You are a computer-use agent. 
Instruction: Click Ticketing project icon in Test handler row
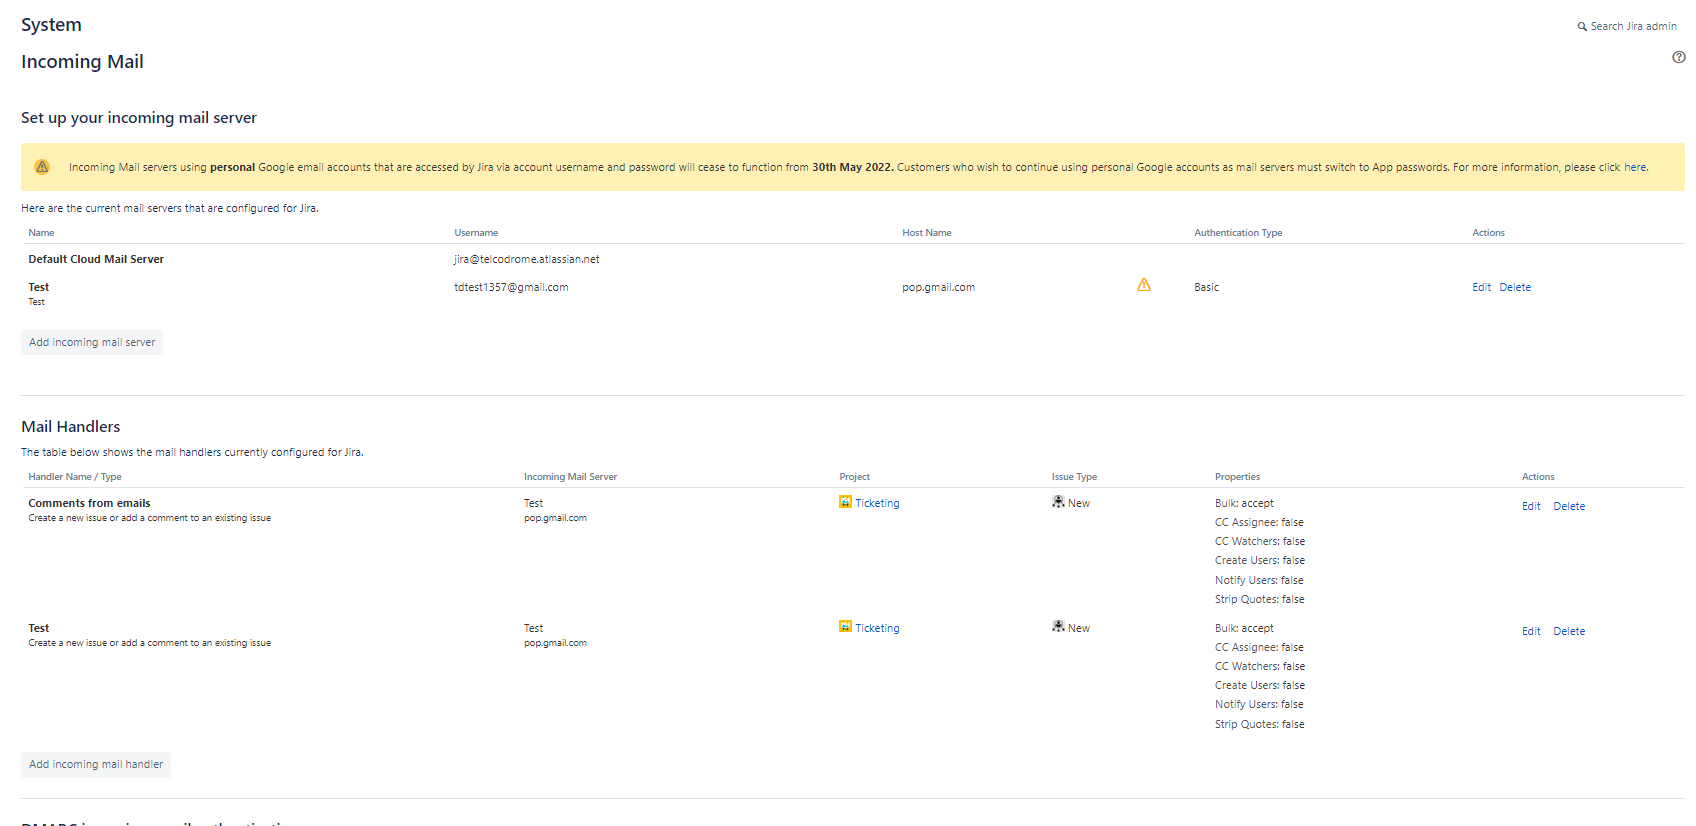pyautogui.click(x=845, y=627)
